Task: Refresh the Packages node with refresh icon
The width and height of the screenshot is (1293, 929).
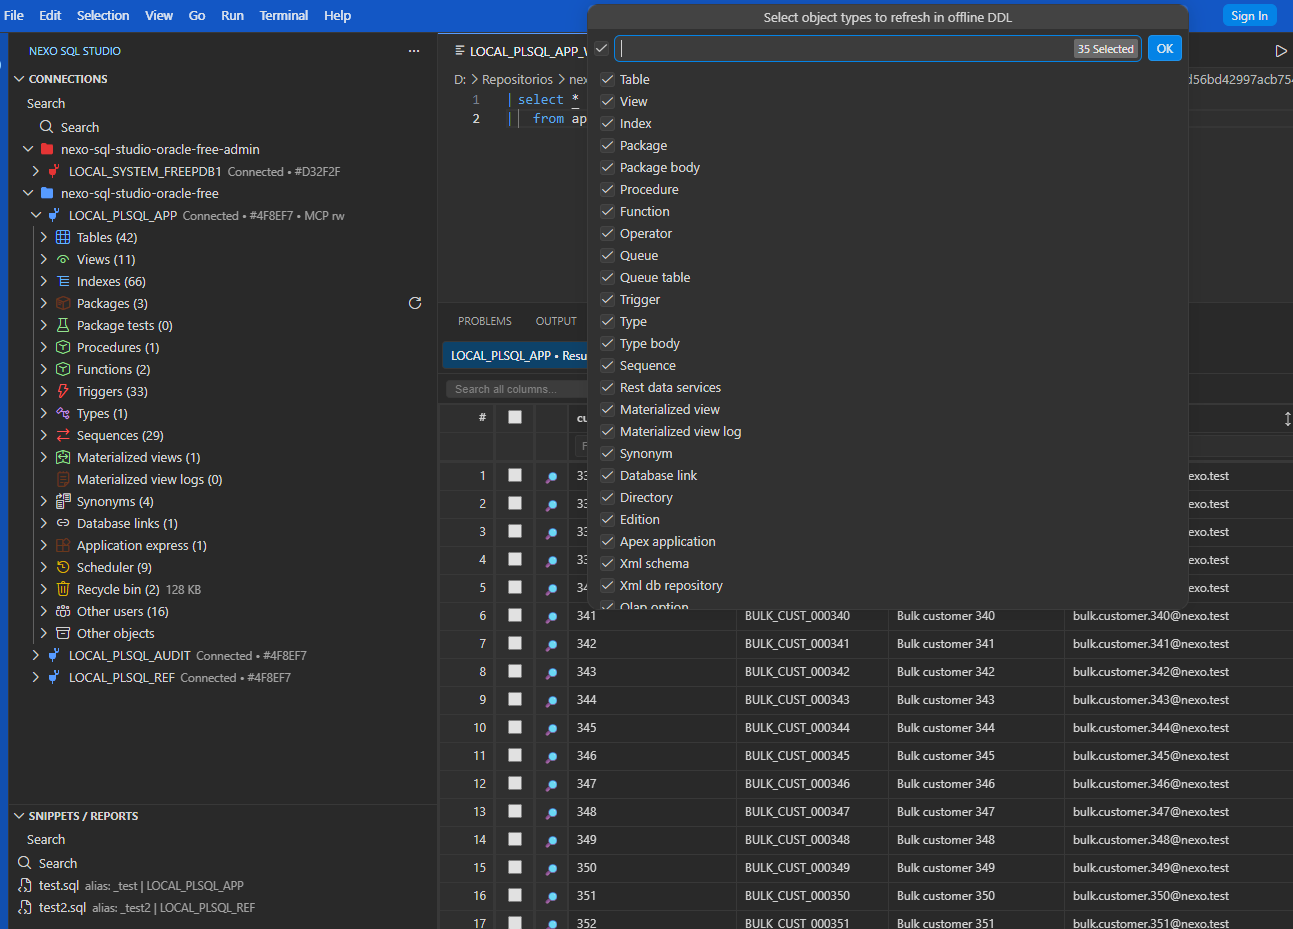Action: tap(415, 303)
